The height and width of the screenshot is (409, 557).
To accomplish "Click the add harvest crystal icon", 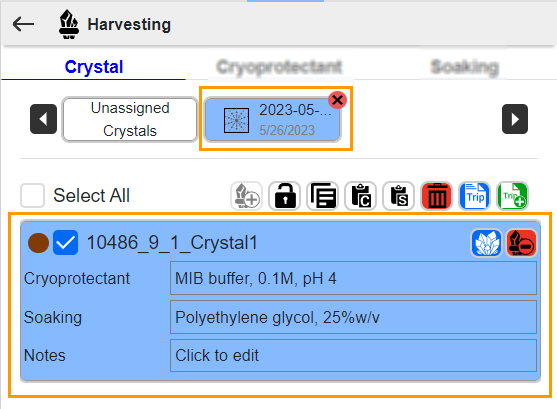I will coord(247,196).
